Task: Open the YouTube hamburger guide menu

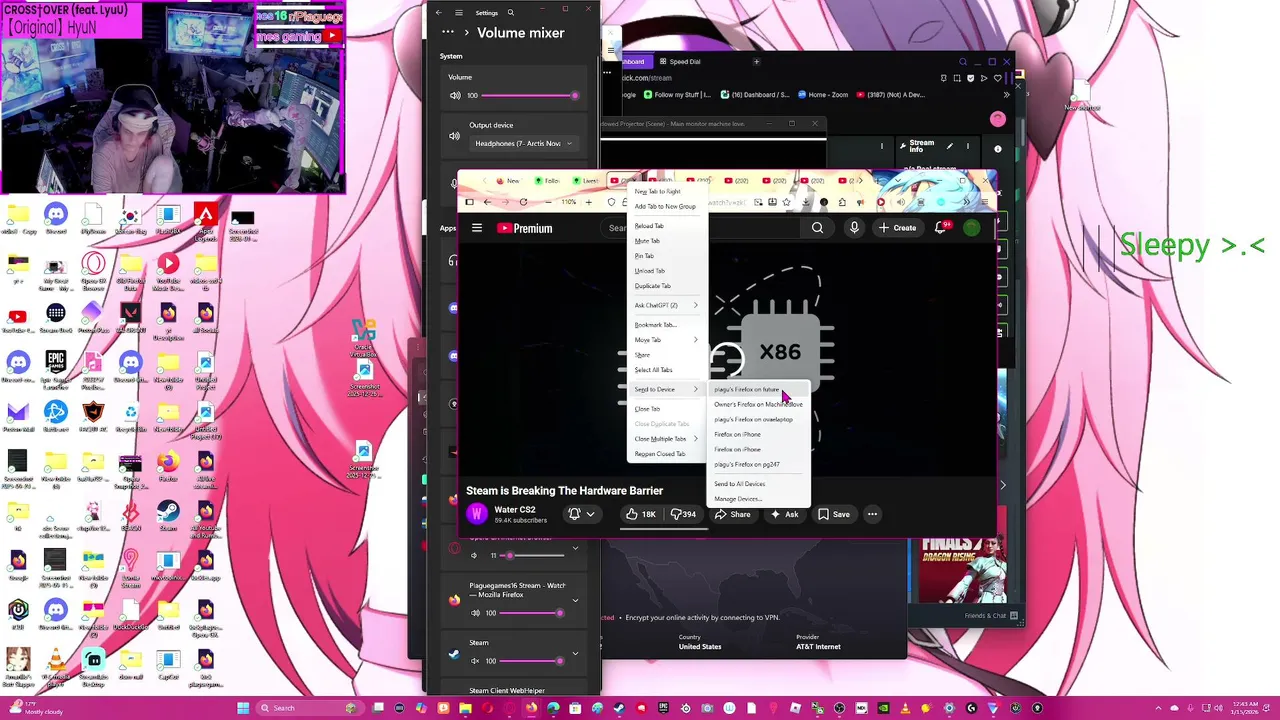Action: click(x=477, y=228)
